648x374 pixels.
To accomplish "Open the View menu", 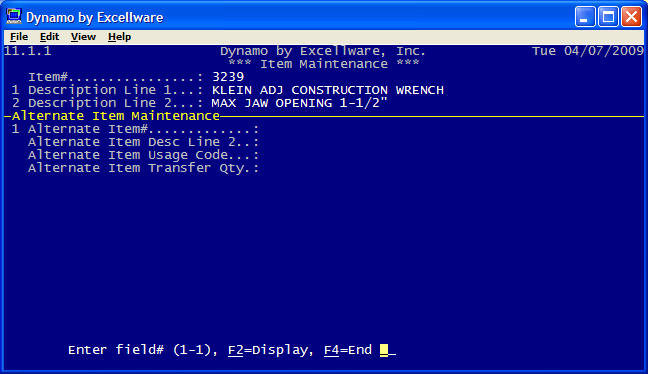I will (x=83, y=37).
